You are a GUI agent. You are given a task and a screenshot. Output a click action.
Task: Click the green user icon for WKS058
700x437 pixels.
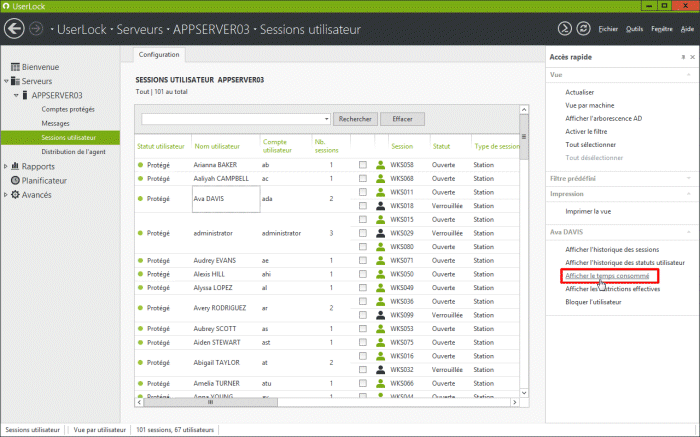point(380,165)
